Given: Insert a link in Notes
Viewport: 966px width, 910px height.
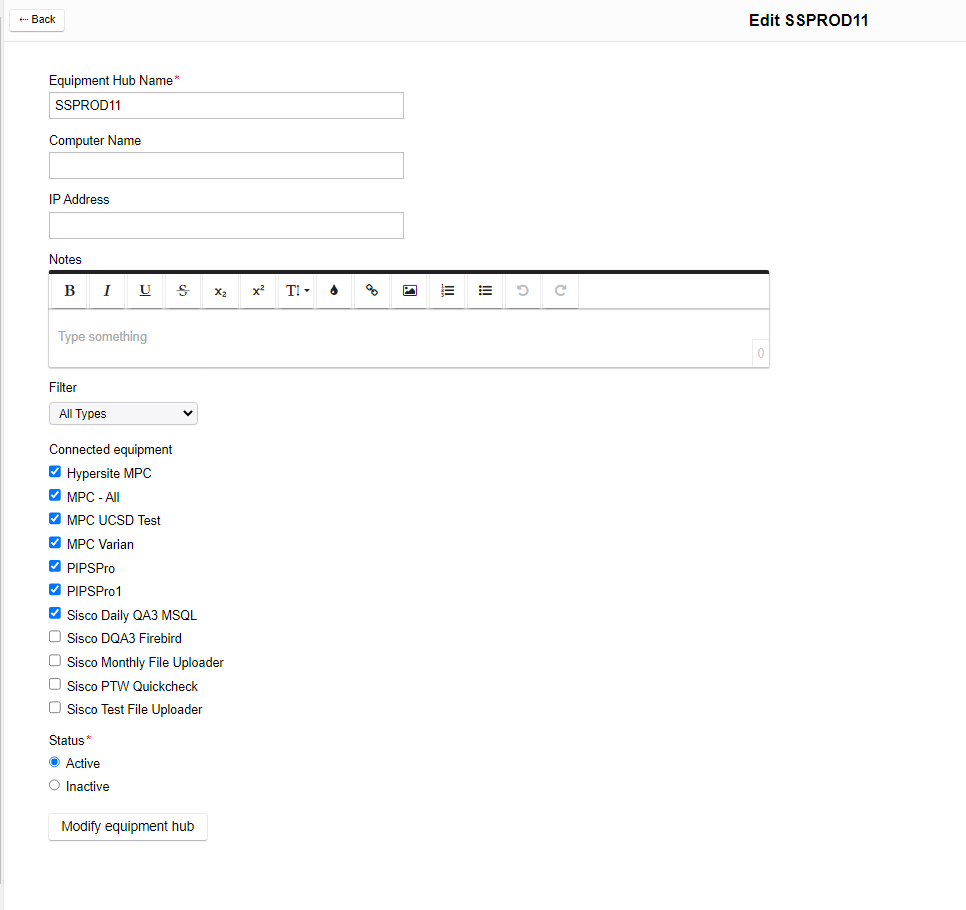Looking at the screenshot, I should click(x=372, y=291).
